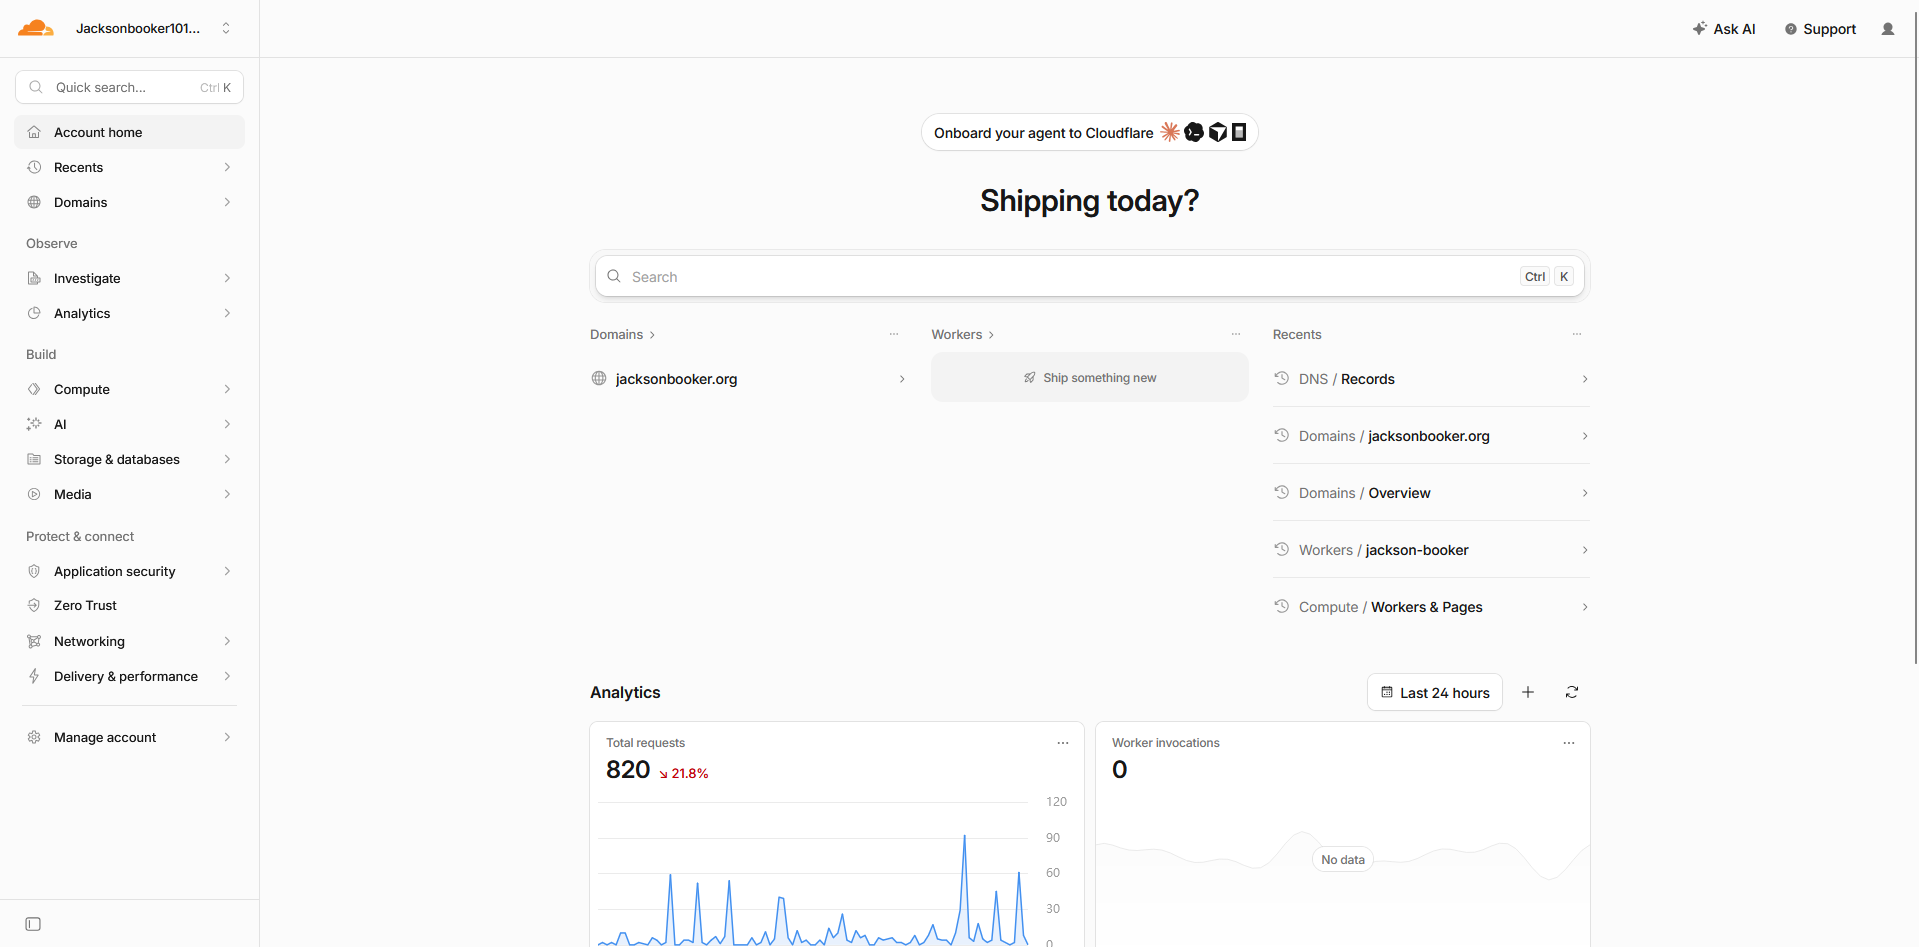Expand Domains in sidebar
Screen dimensions: 1919x947
pyautogui.click(x=130, y=202)
